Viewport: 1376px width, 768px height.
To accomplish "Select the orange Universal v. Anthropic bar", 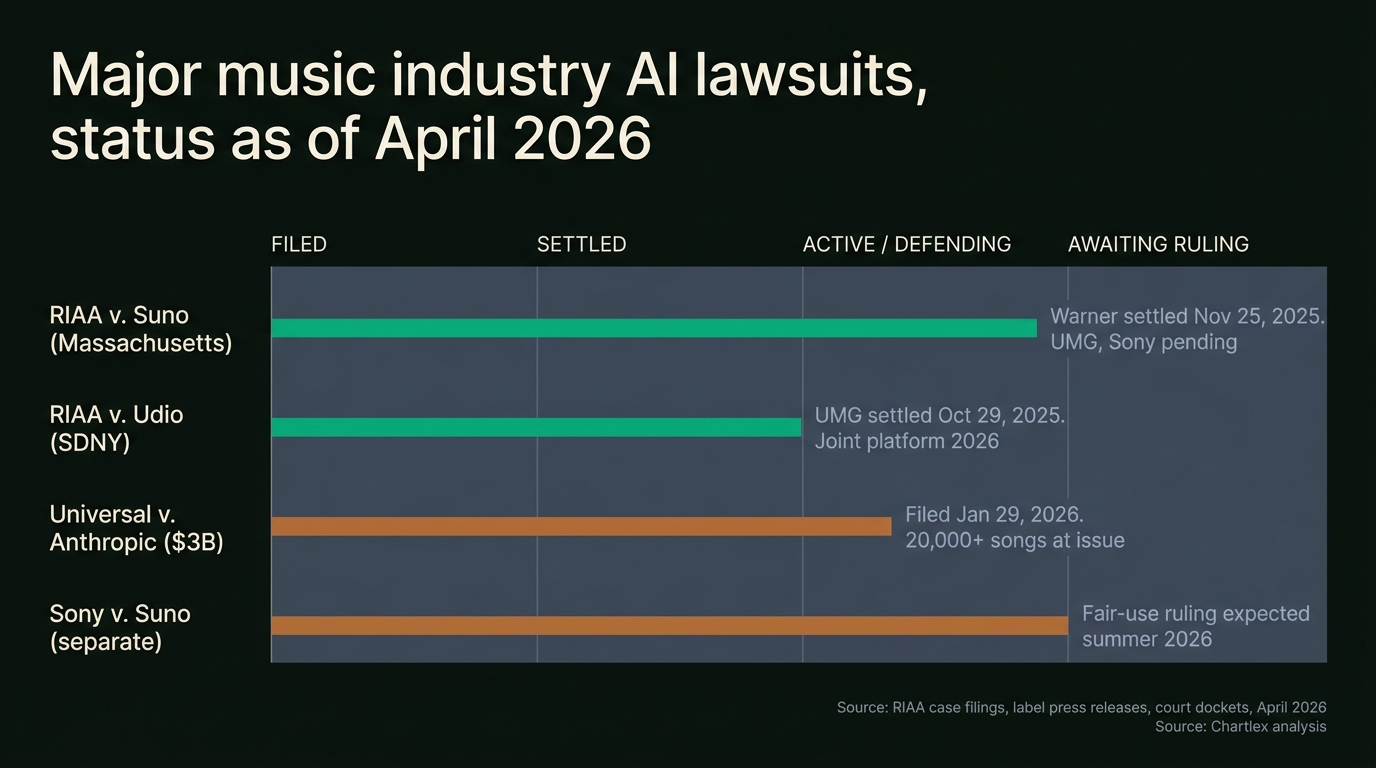I will pos(580,524).
